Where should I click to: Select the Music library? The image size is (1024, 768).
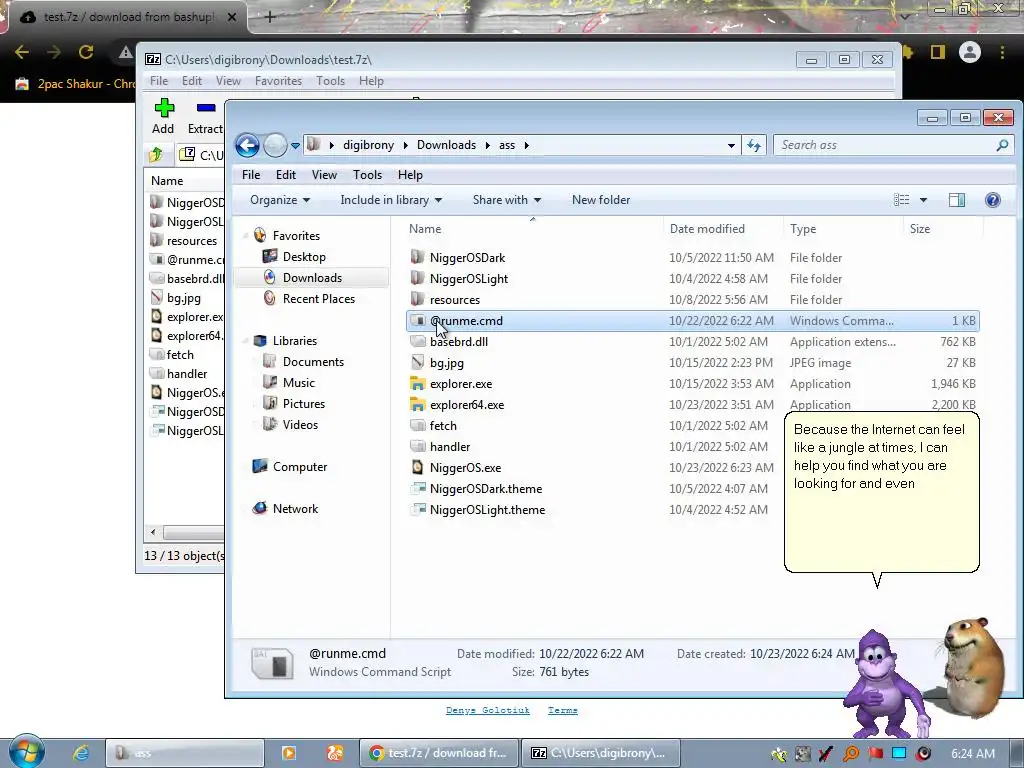coord(298,383)
